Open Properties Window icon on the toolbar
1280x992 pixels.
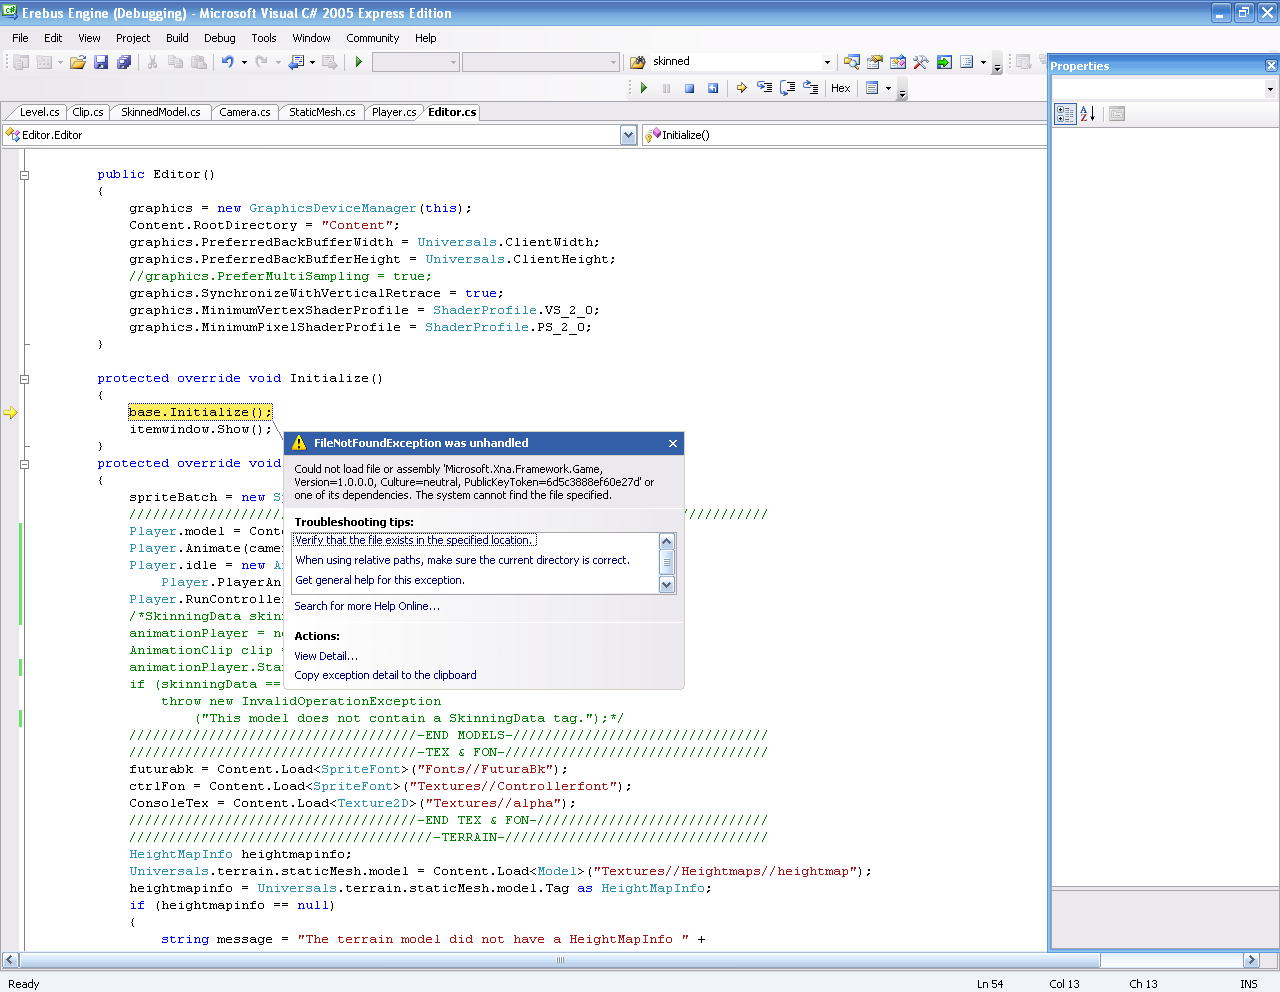pyautogui.click(x=875, y=62)
